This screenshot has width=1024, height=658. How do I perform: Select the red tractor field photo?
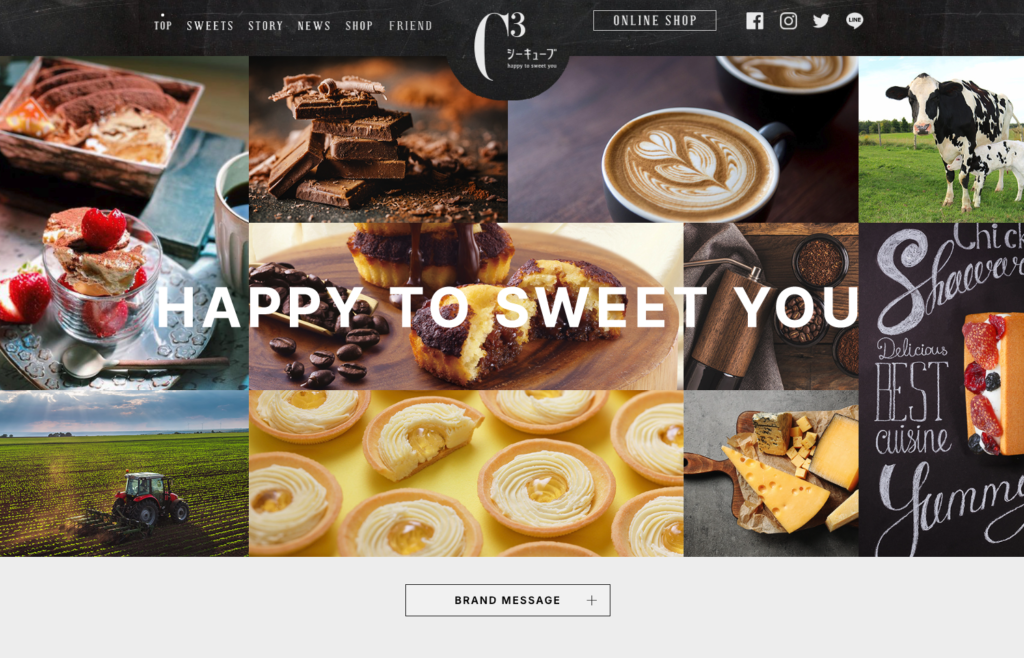[124, 473]
